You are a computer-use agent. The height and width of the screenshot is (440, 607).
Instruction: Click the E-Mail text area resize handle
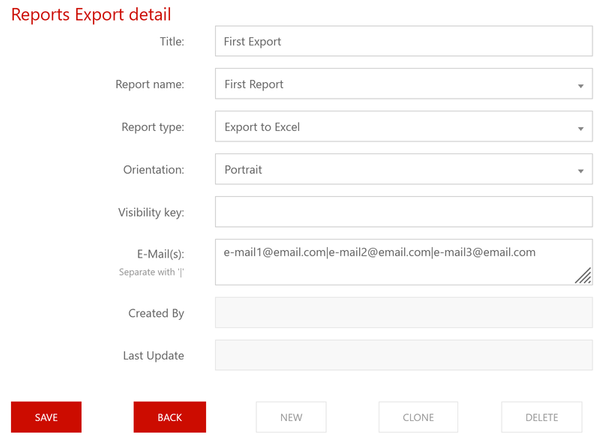click(583, 278)
